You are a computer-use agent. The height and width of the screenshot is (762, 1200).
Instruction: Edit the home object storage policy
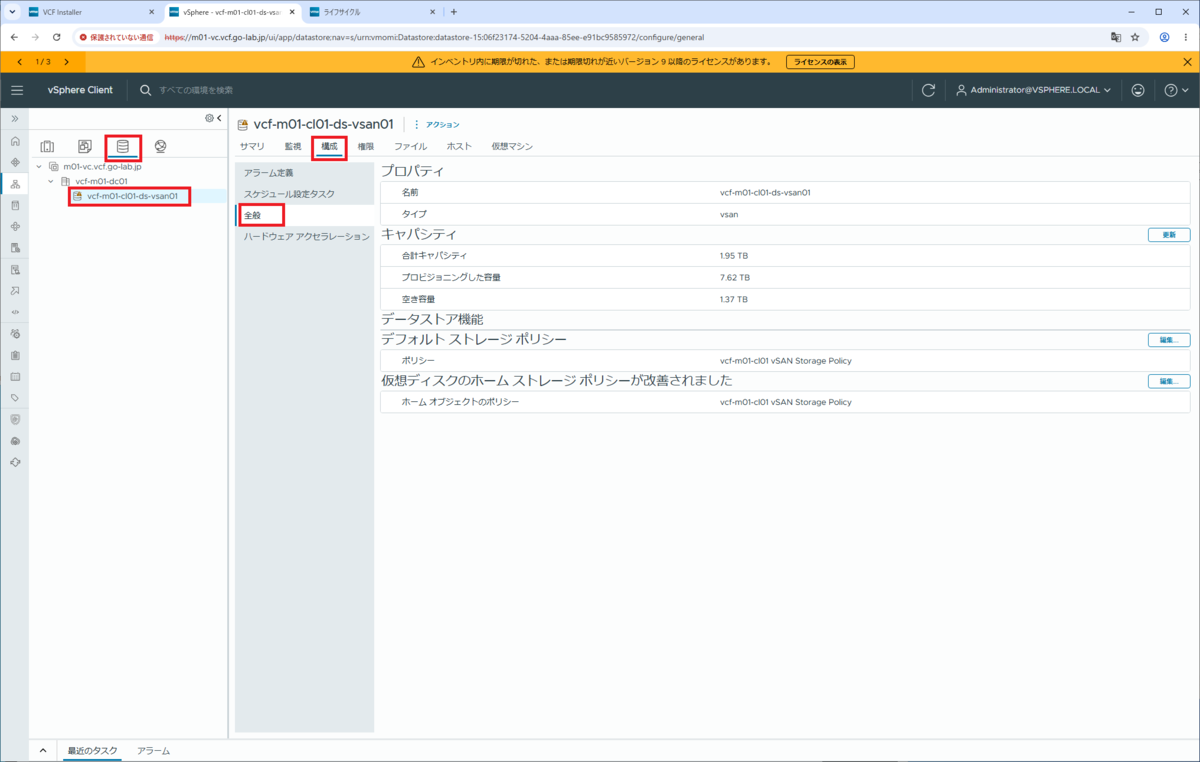(x=1169, y=381)
